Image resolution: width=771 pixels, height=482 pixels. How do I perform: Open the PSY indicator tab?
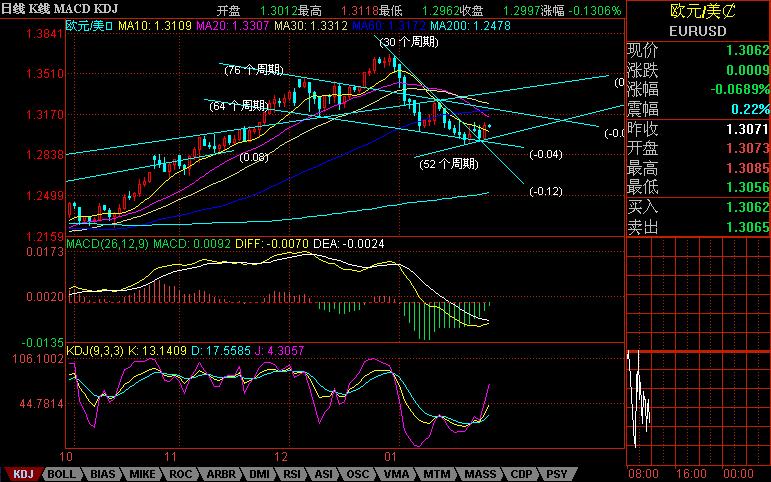(557, 474)
